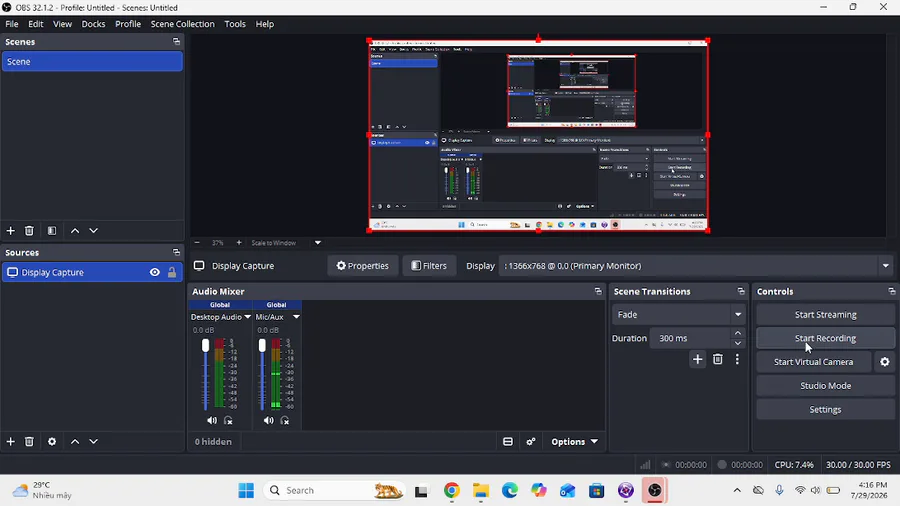Toggle monitoring for Desktop Audio
This screenshot has height=506, width=900.
click(228, 421)
